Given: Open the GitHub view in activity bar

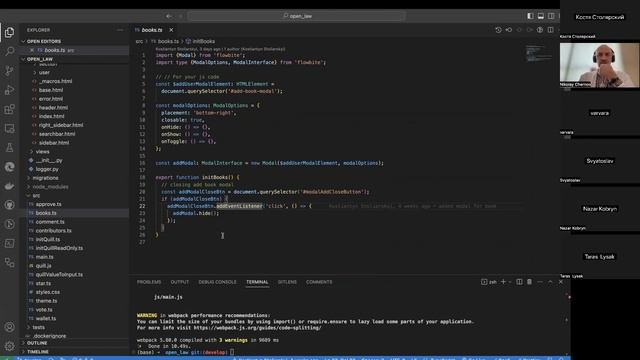Looking at the screenshot, I should coord(9,205).
